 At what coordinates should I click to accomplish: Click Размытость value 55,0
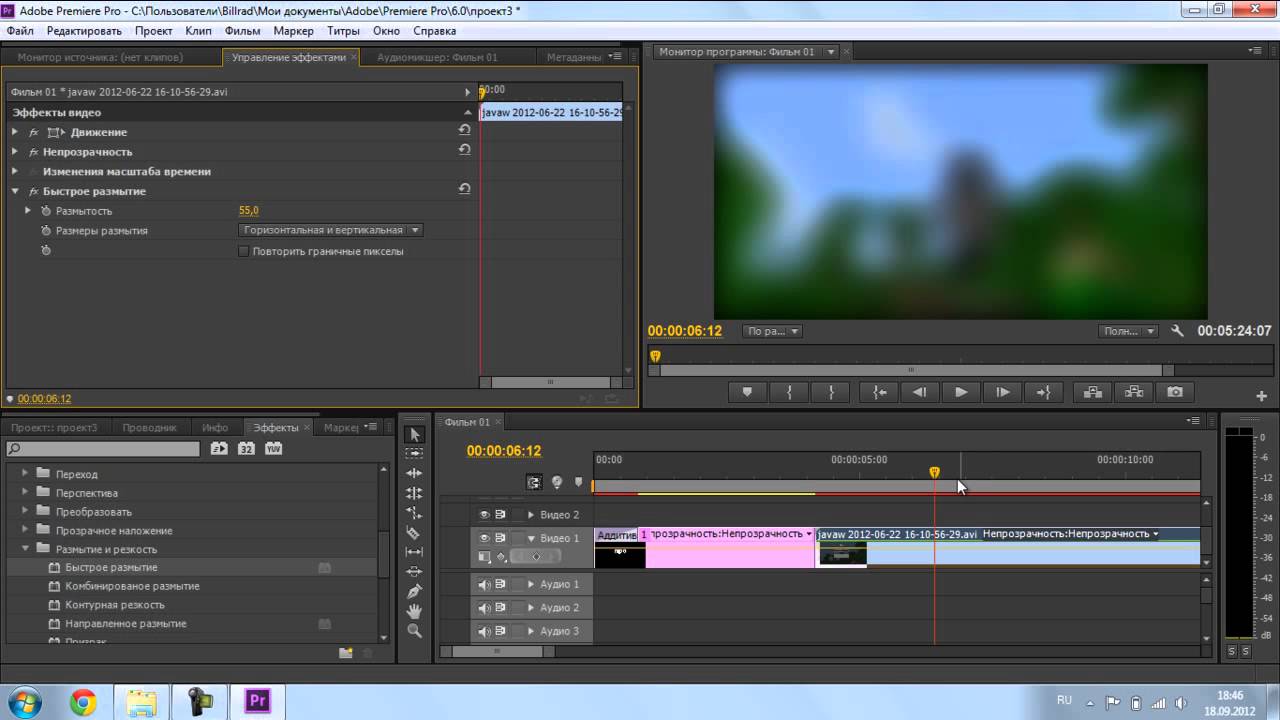tap(248, 211)
